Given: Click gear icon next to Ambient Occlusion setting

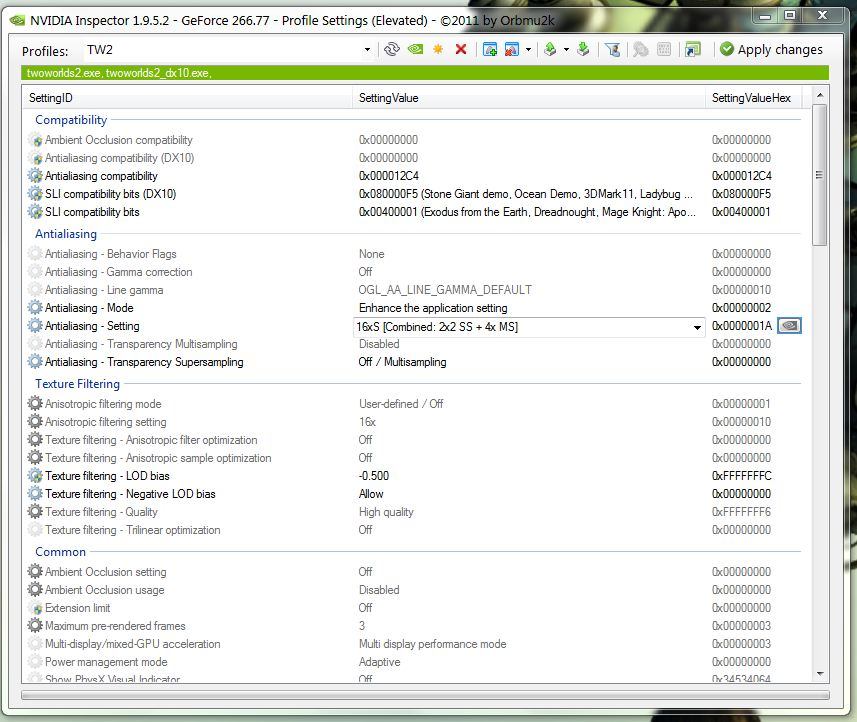Looking at the screenshot, I should coord(35,572).
